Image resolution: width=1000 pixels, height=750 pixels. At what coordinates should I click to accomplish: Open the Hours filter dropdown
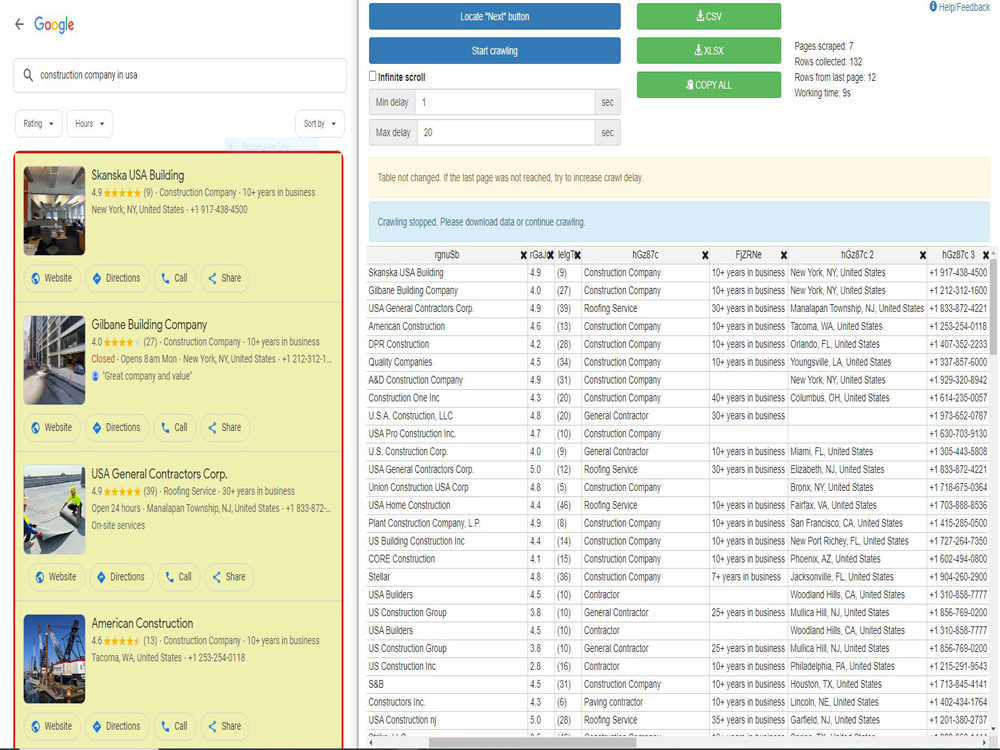(89, 123)
